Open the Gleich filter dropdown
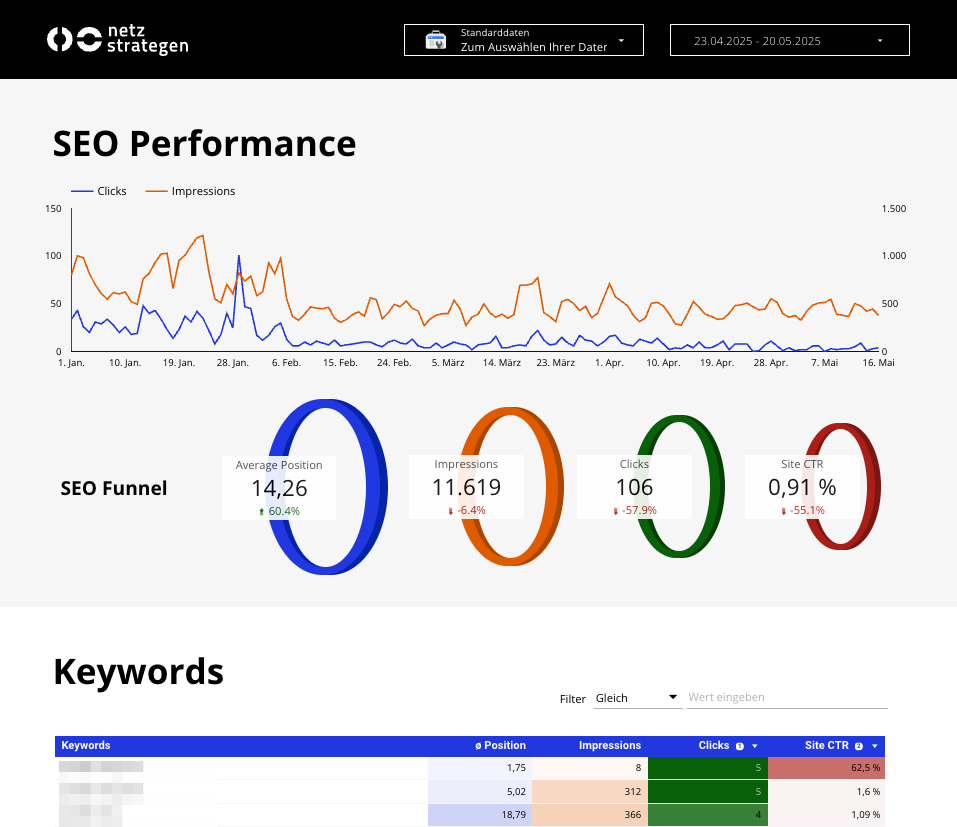 [x=637, y=697]
